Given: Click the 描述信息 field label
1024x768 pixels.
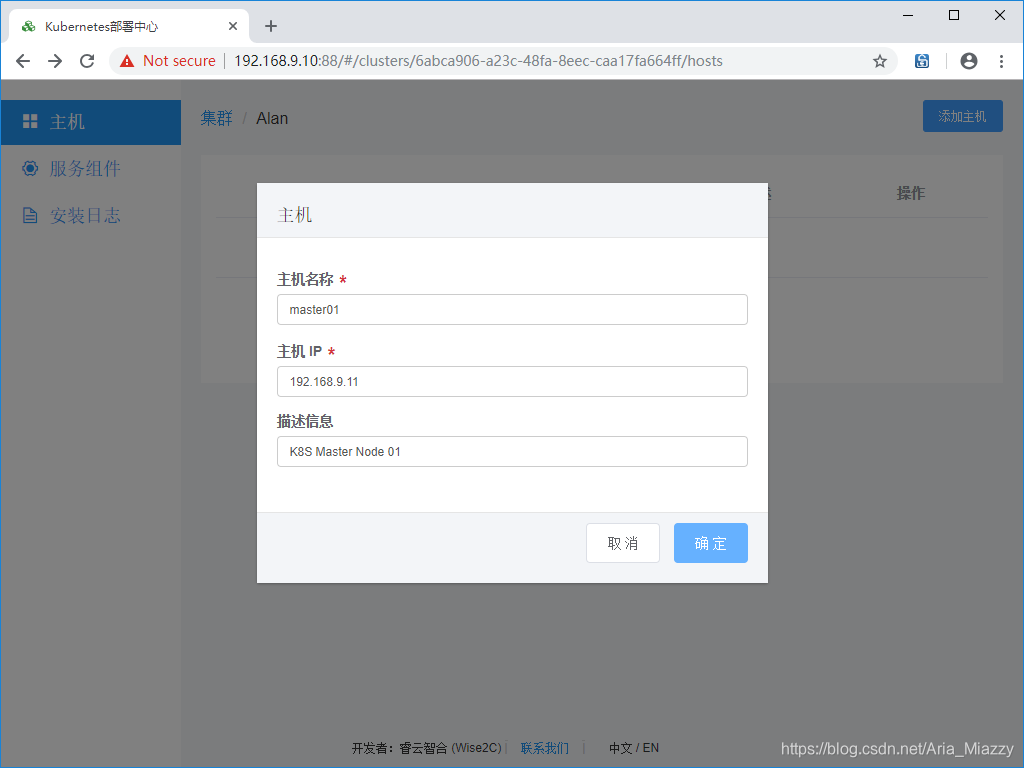Looking at the screenshot, I should point(306,421).
